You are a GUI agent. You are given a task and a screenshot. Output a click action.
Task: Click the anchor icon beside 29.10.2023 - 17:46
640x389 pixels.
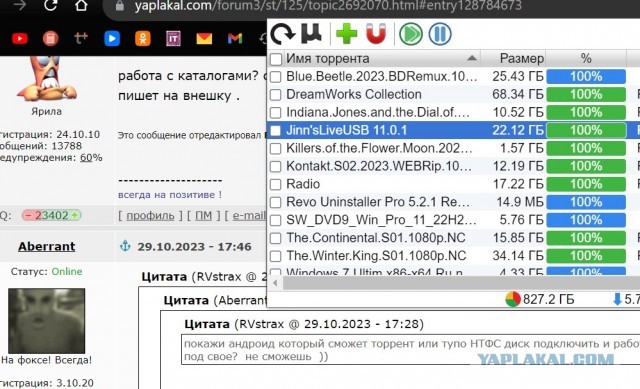pos(125,246)
